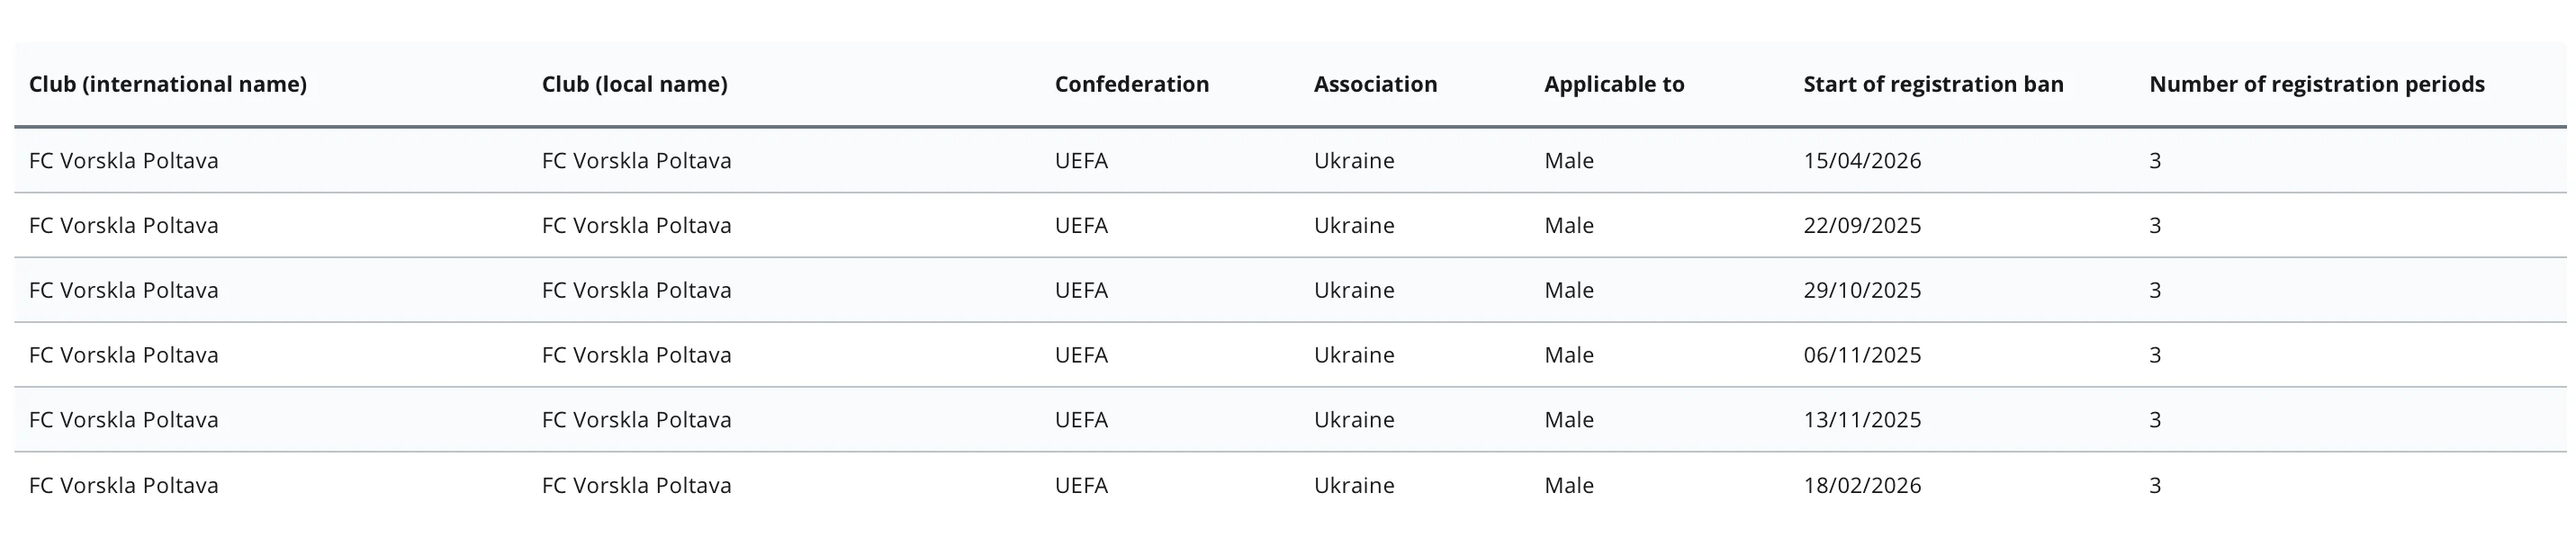Click international club name in 06/11/2025 row
This screenshot has width=2576, height=538.
click(123, 356)
